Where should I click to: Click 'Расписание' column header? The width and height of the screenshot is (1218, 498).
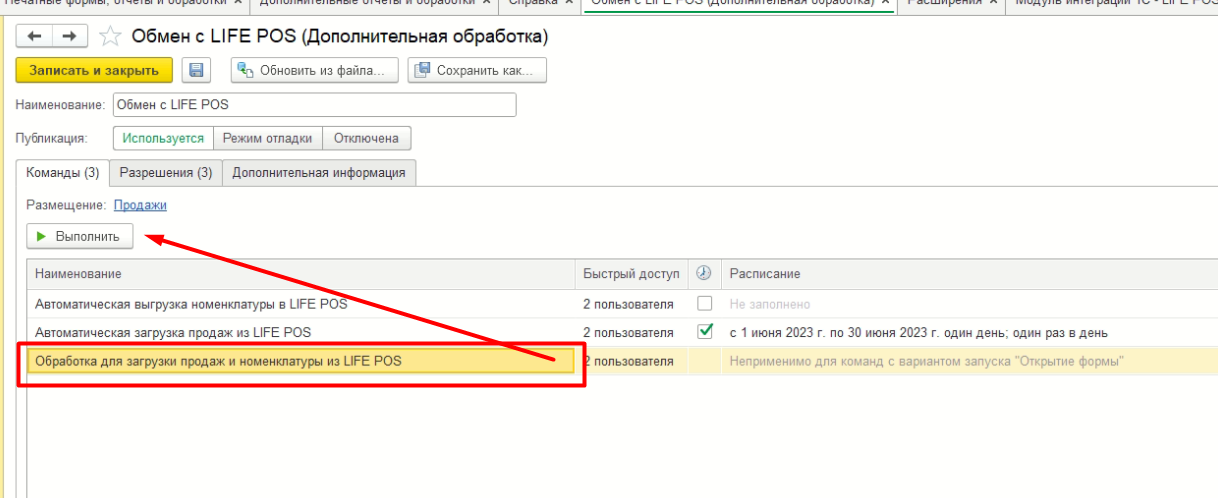click(x=968, y=274)
